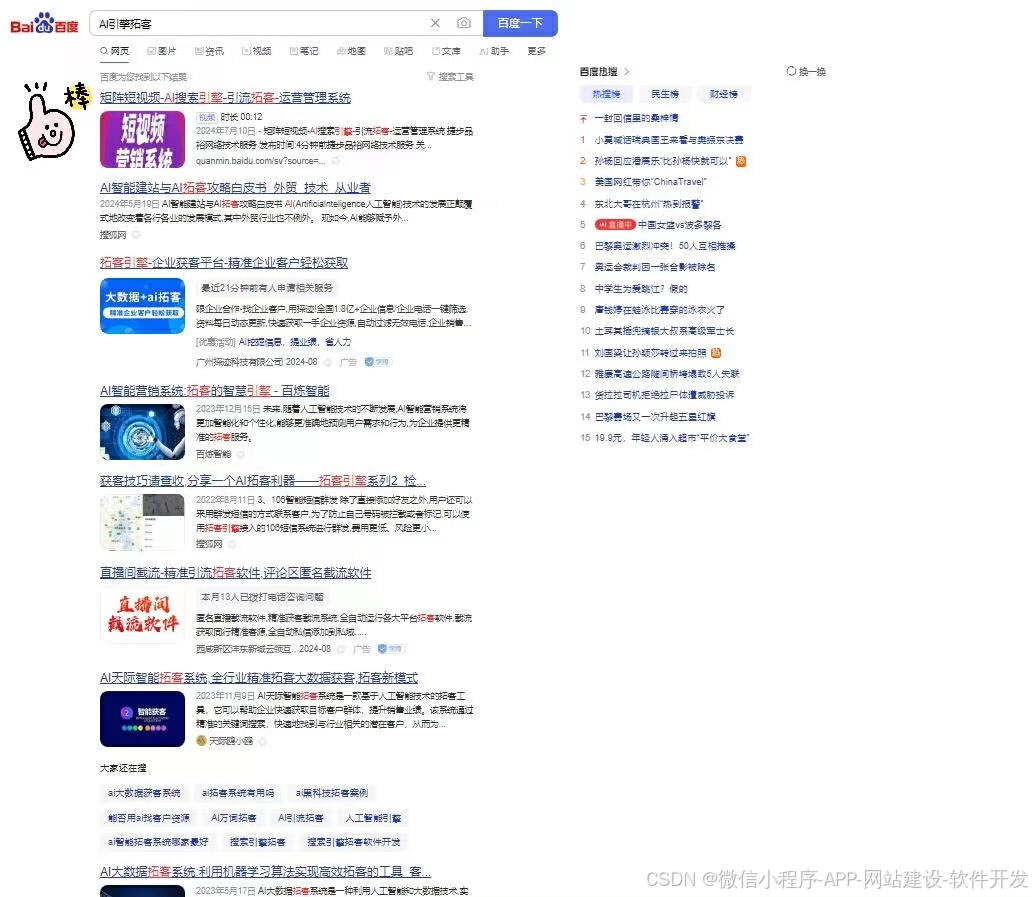Open 搜索工具 filter options
This screenshot has height=897, width=1032.
click(450, 76)
